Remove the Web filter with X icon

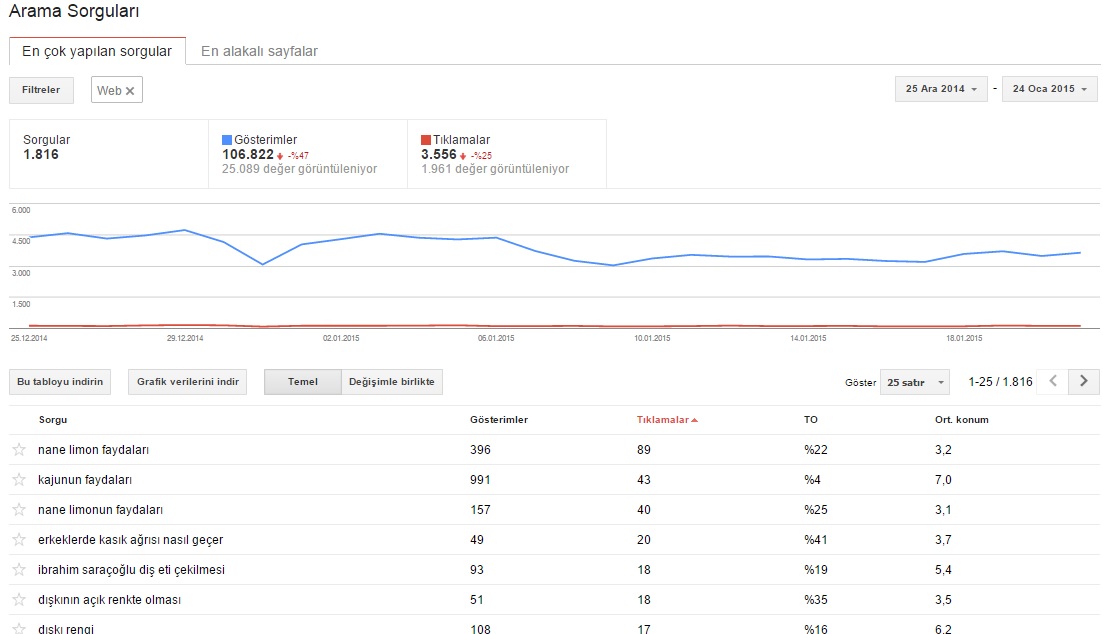coord(130,90)
